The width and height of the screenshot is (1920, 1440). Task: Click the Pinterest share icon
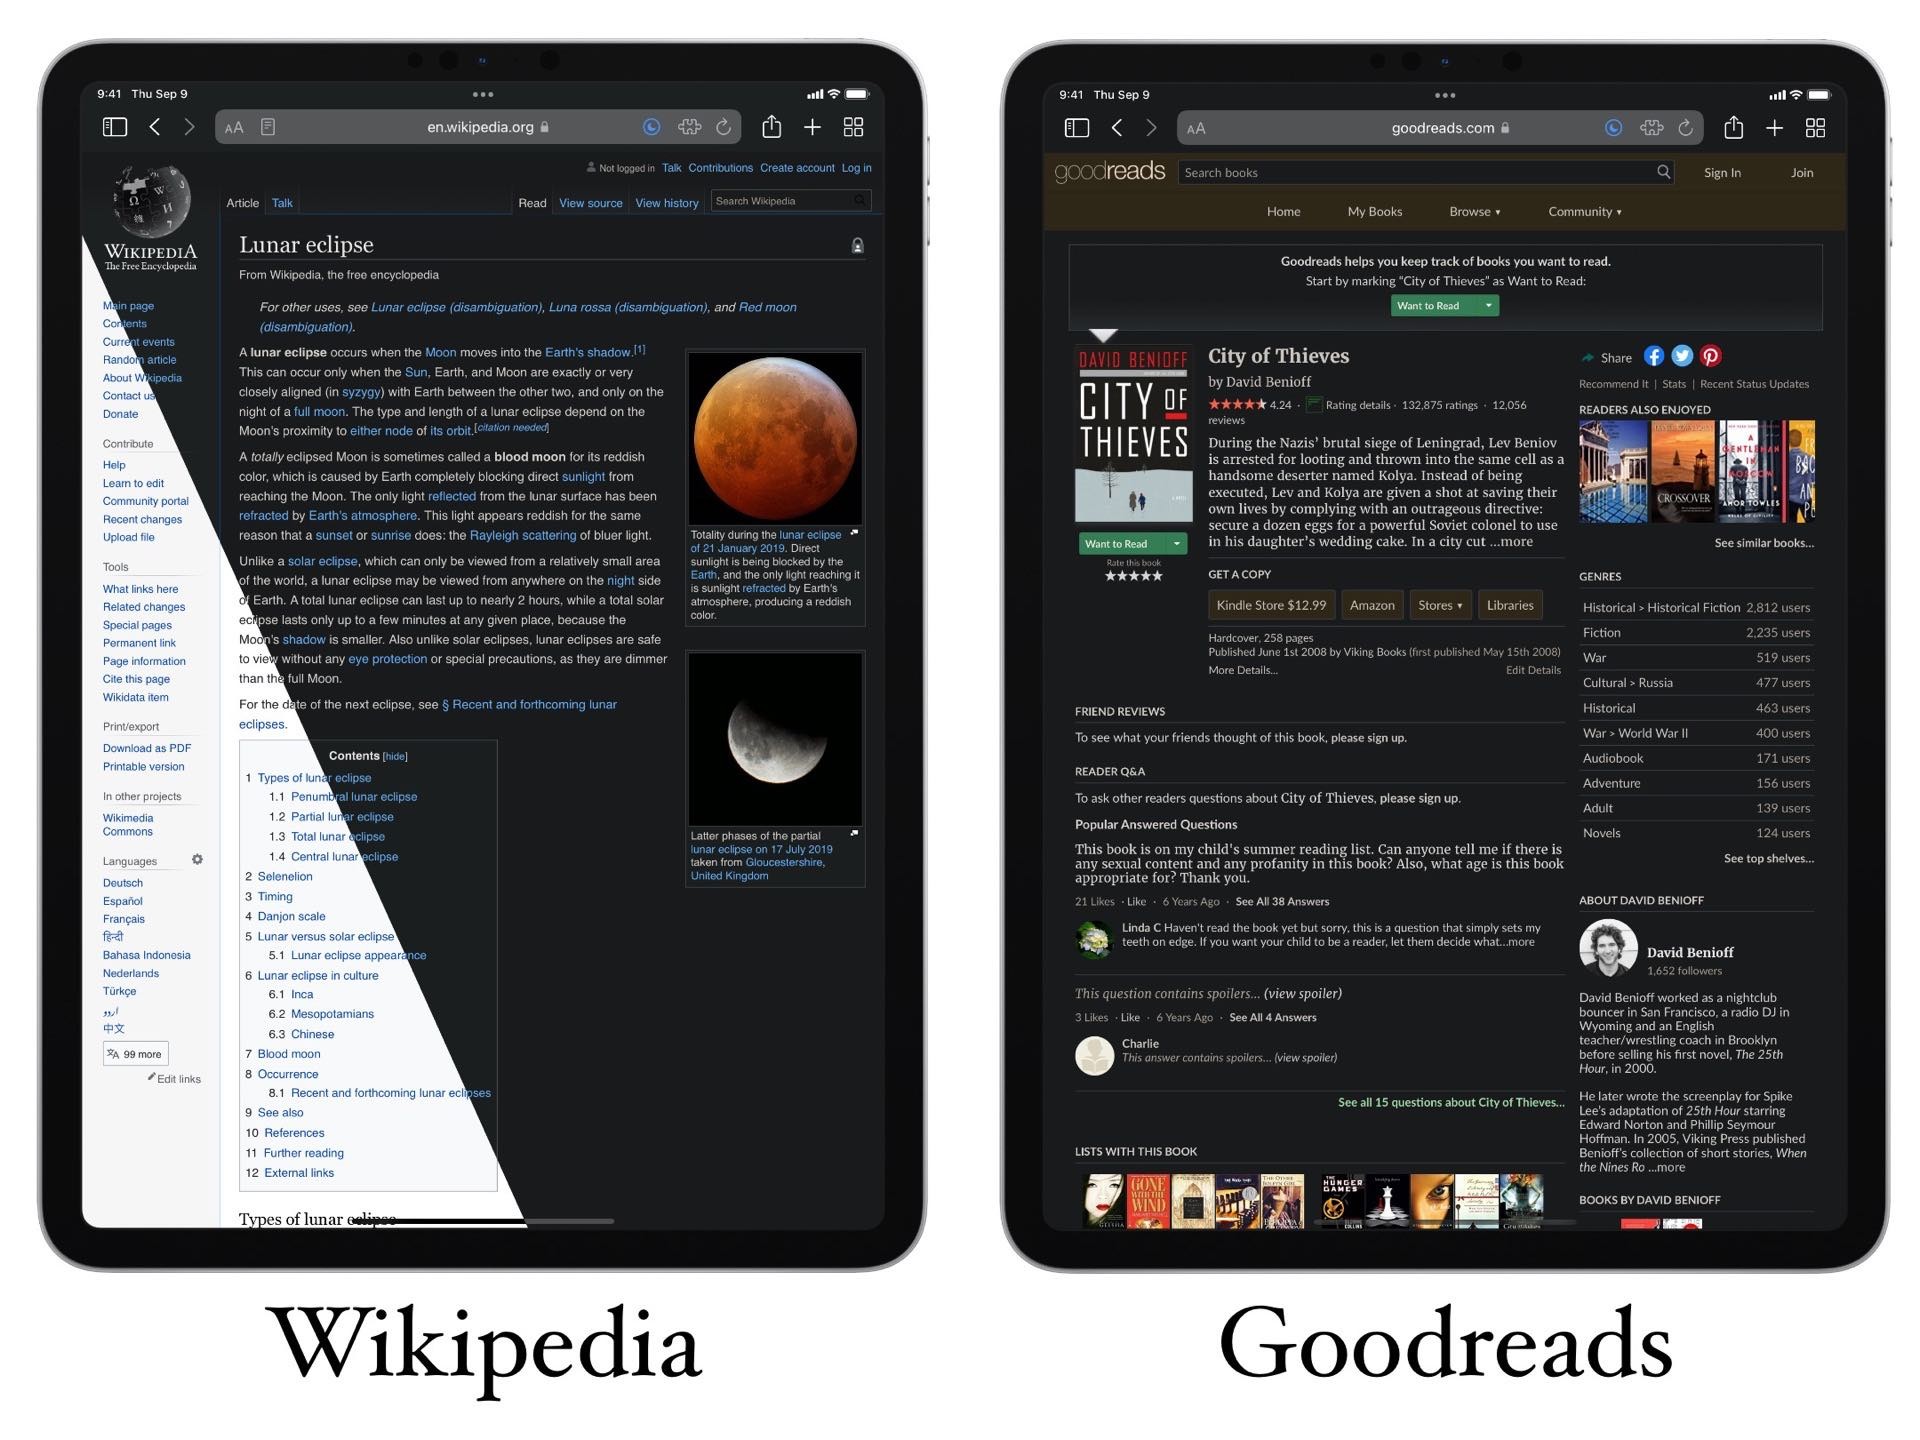[1708, 360]
